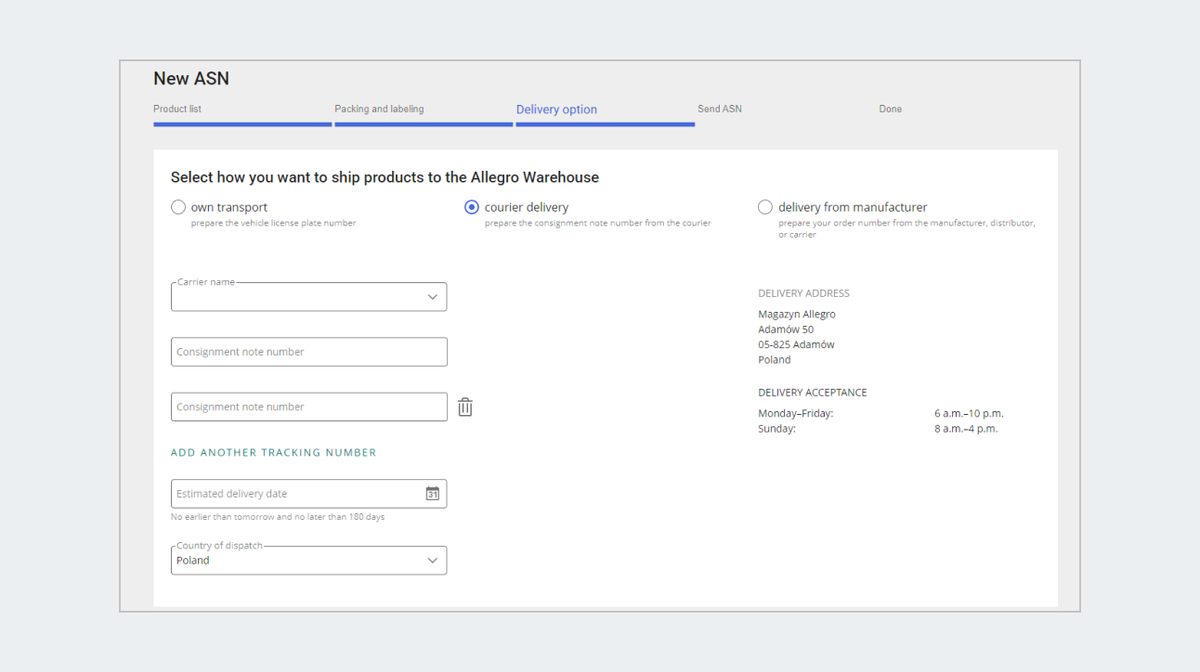Select the Adamów 50 address line
Screen dimensions: 1200x672
786,329
